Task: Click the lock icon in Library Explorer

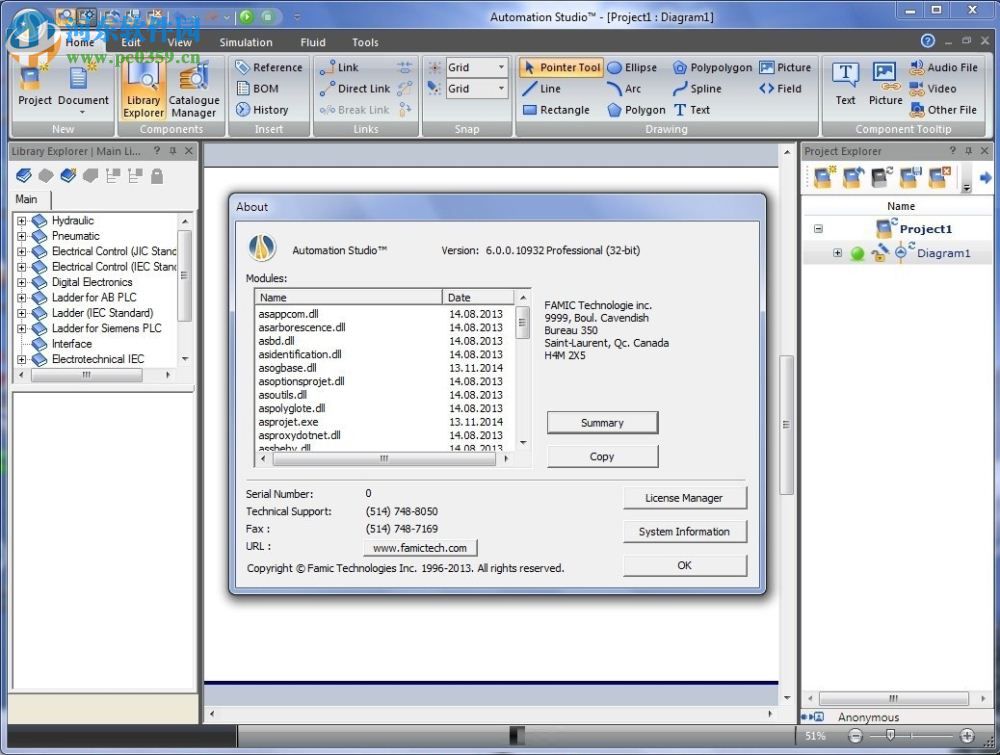Action: click(157, 176)
